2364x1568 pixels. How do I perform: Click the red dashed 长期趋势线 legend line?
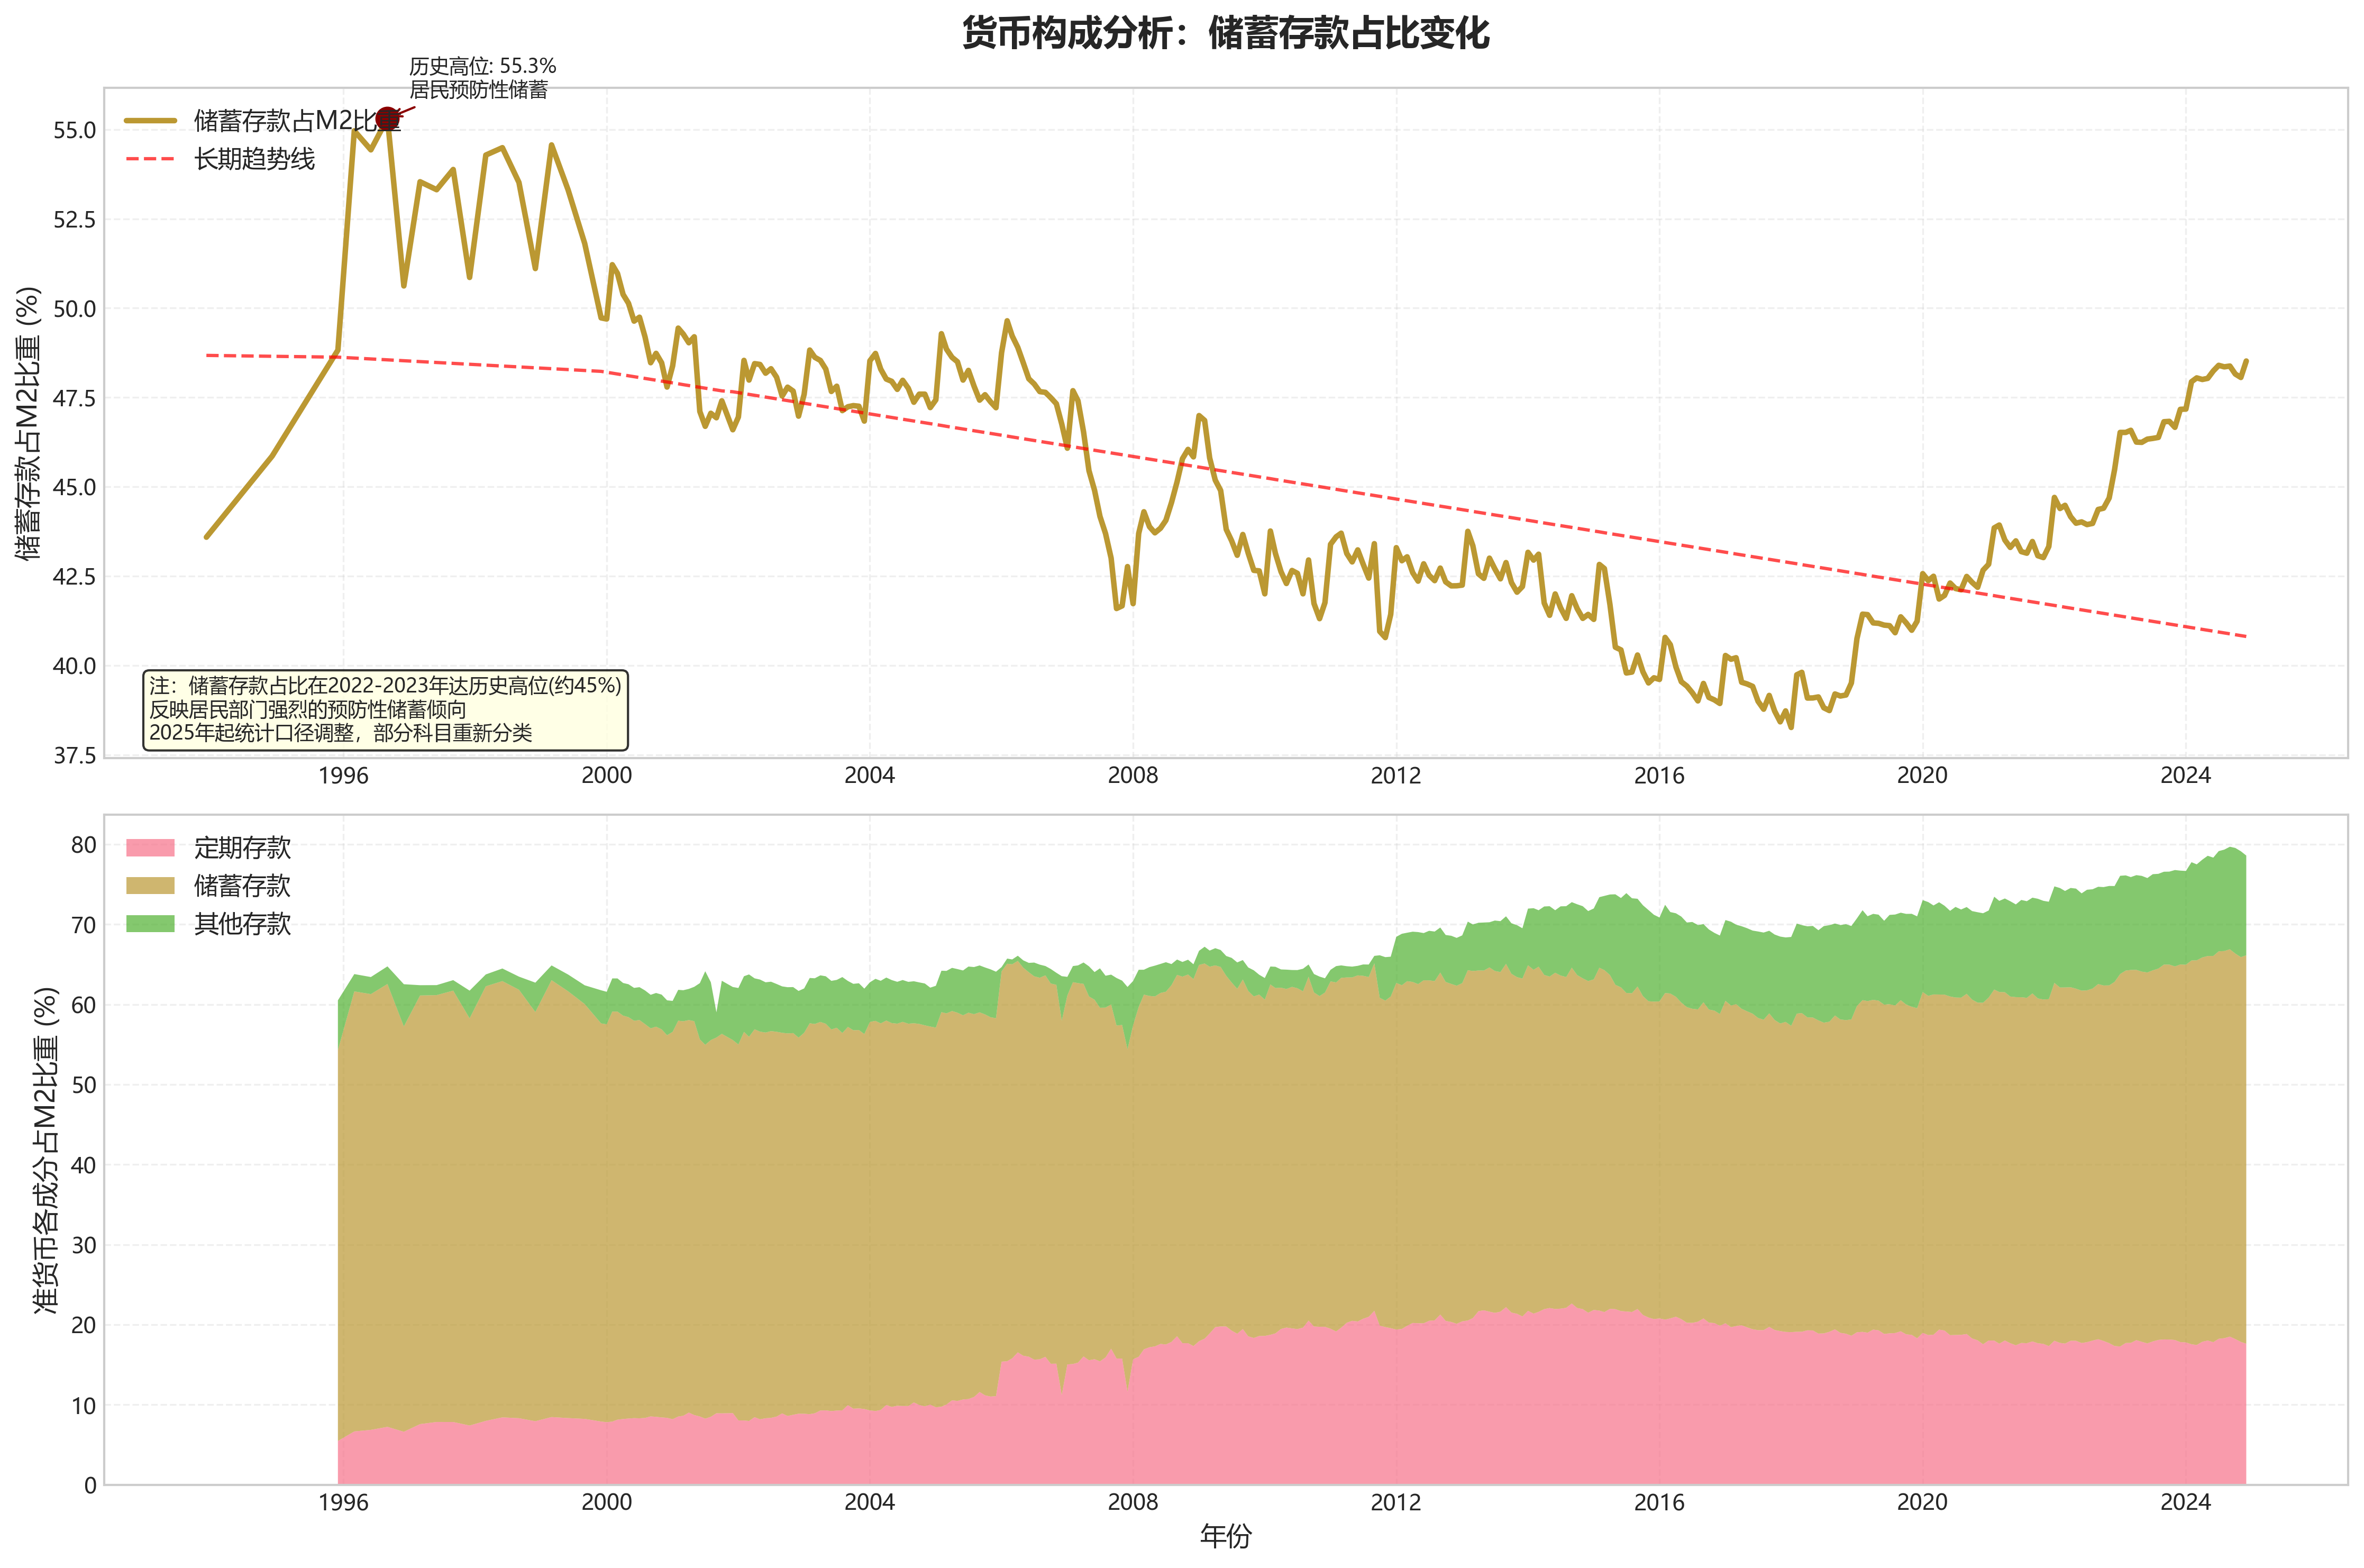coord(150,159)
